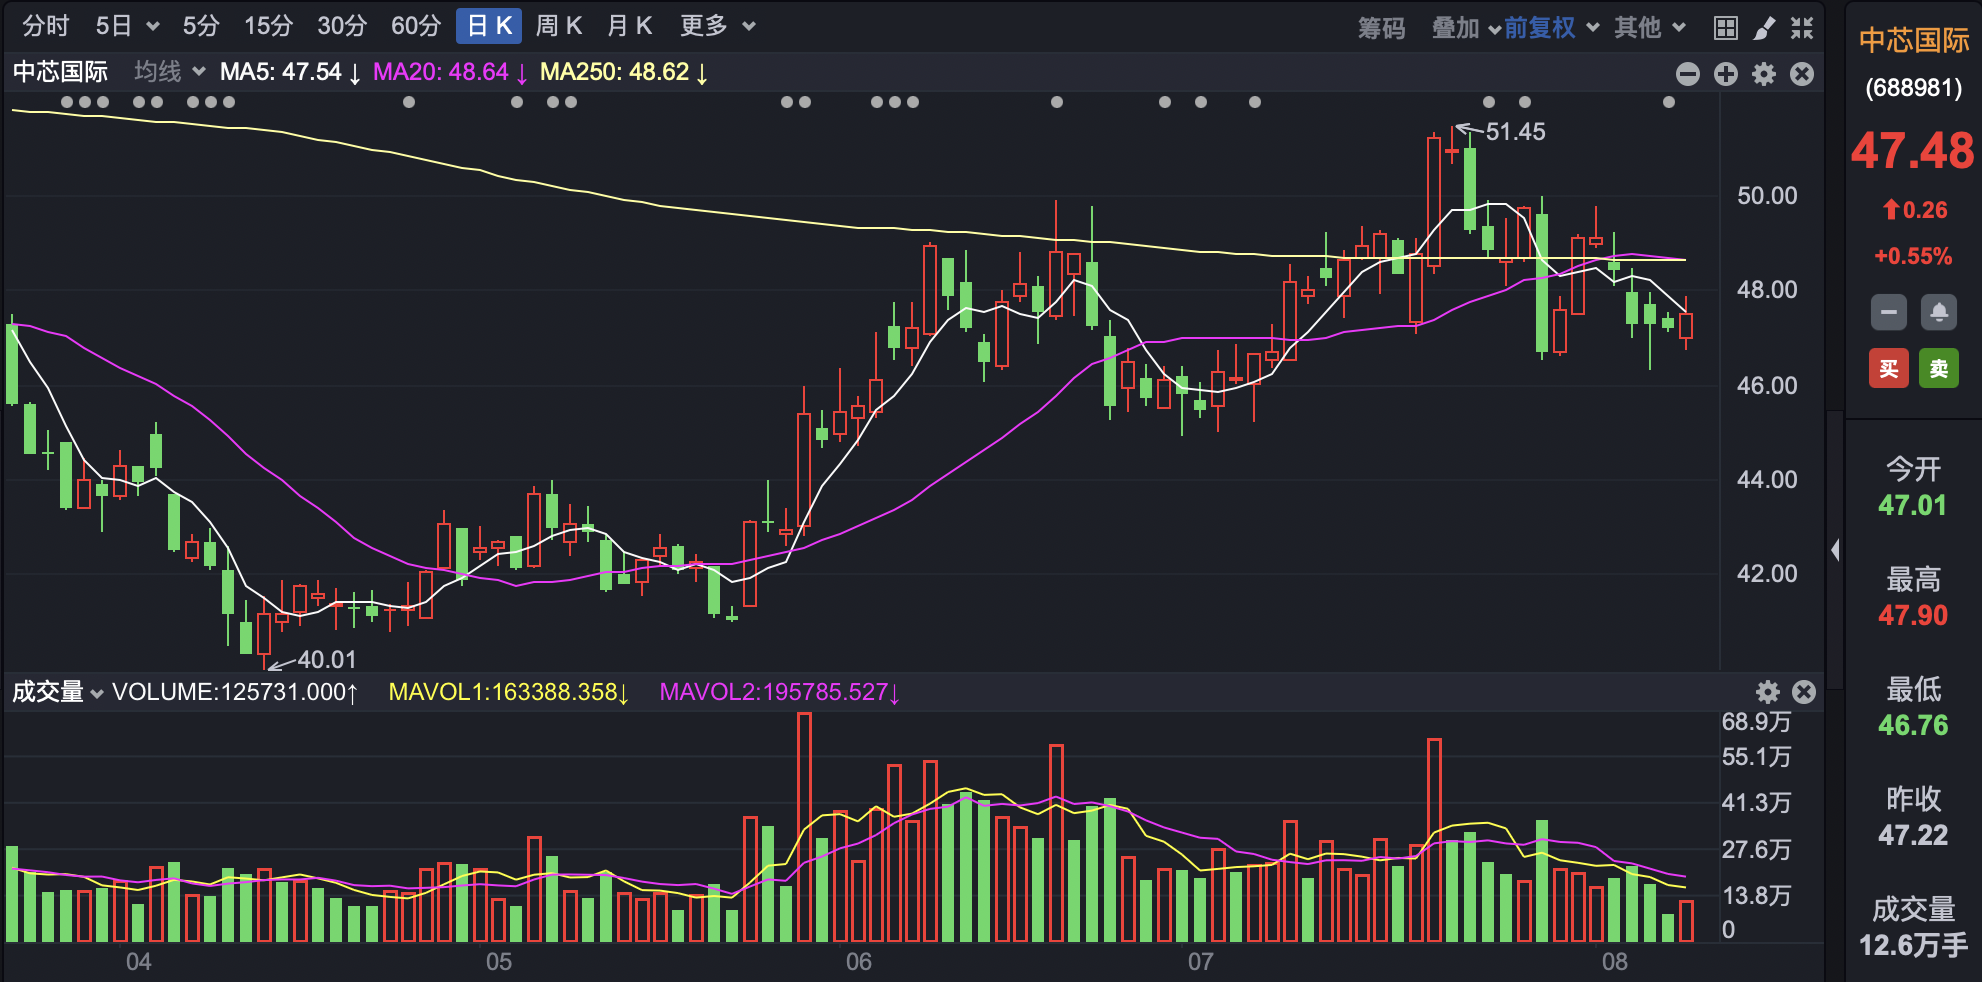Click the 40.01 low price marker
Image resolution: width=1982 pixels, height=982 pixels.
pos(326,660)
